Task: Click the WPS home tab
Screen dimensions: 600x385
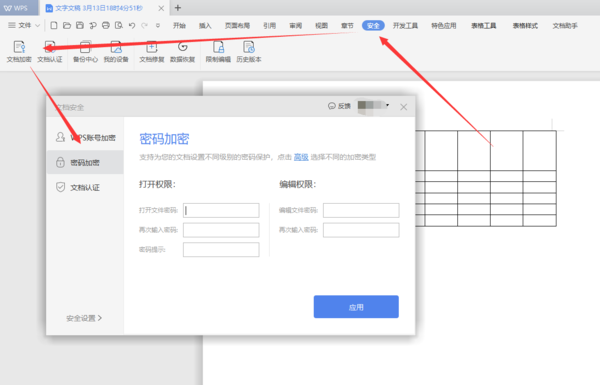Action: point(19,8)
